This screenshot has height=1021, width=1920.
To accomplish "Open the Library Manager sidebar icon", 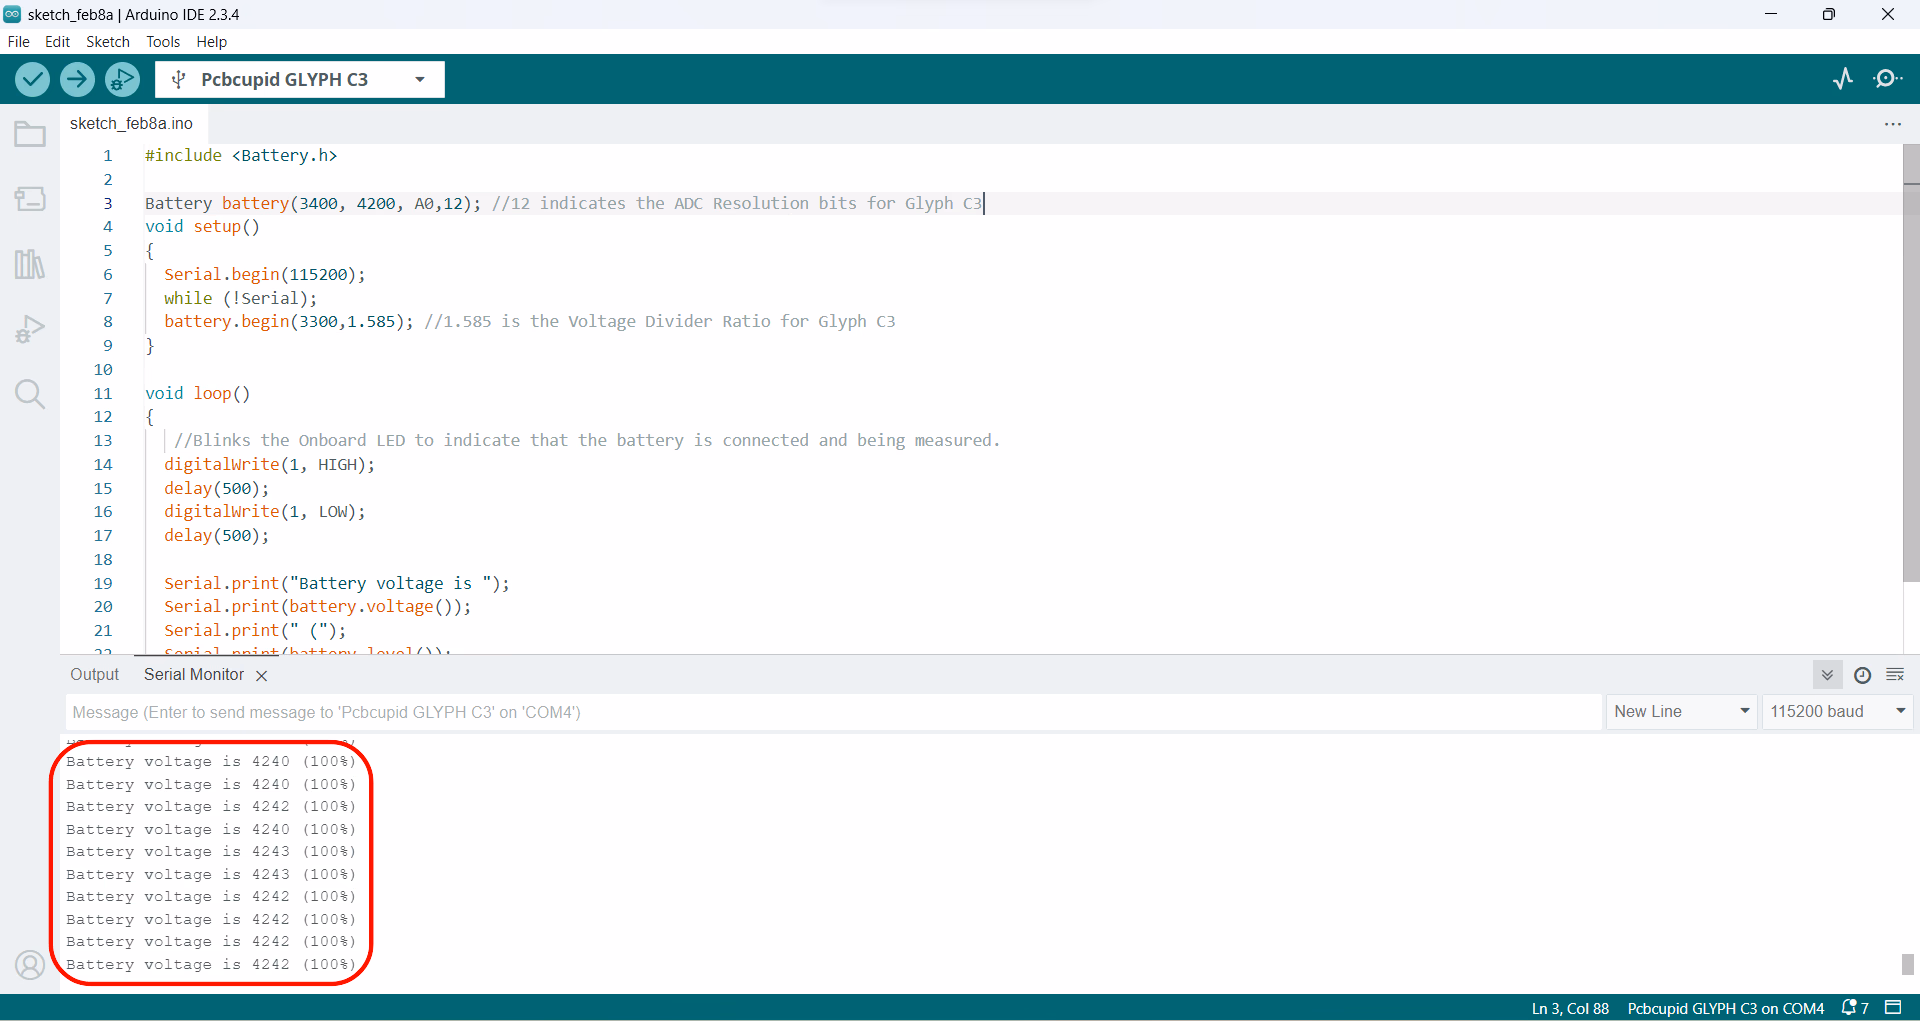I will pos(30,264).
